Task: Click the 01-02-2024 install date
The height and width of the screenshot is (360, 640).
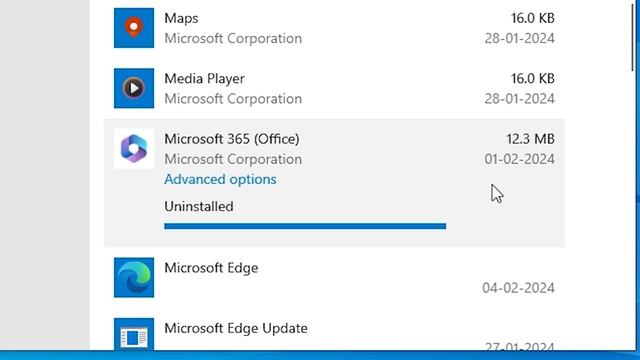Action: (519, 159)
